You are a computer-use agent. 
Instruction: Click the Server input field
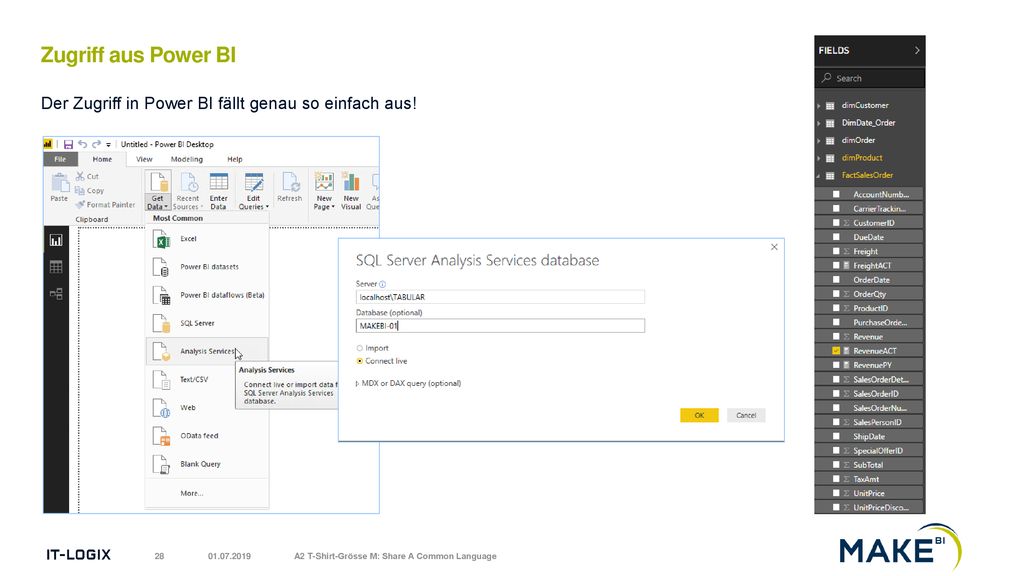pos(500,297)
